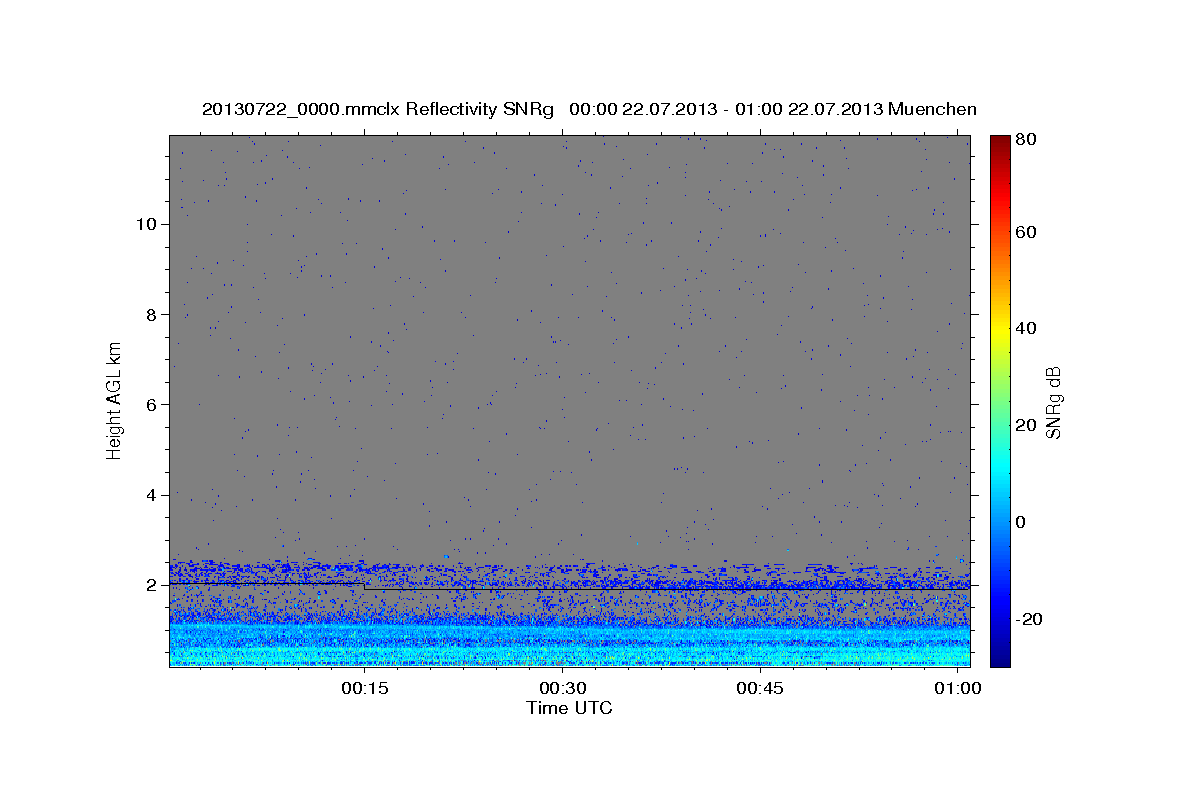Viewport: 1200px width, 800px height.
Task: Click the 'Time UTC' axis label
Action: click(569, 708)
